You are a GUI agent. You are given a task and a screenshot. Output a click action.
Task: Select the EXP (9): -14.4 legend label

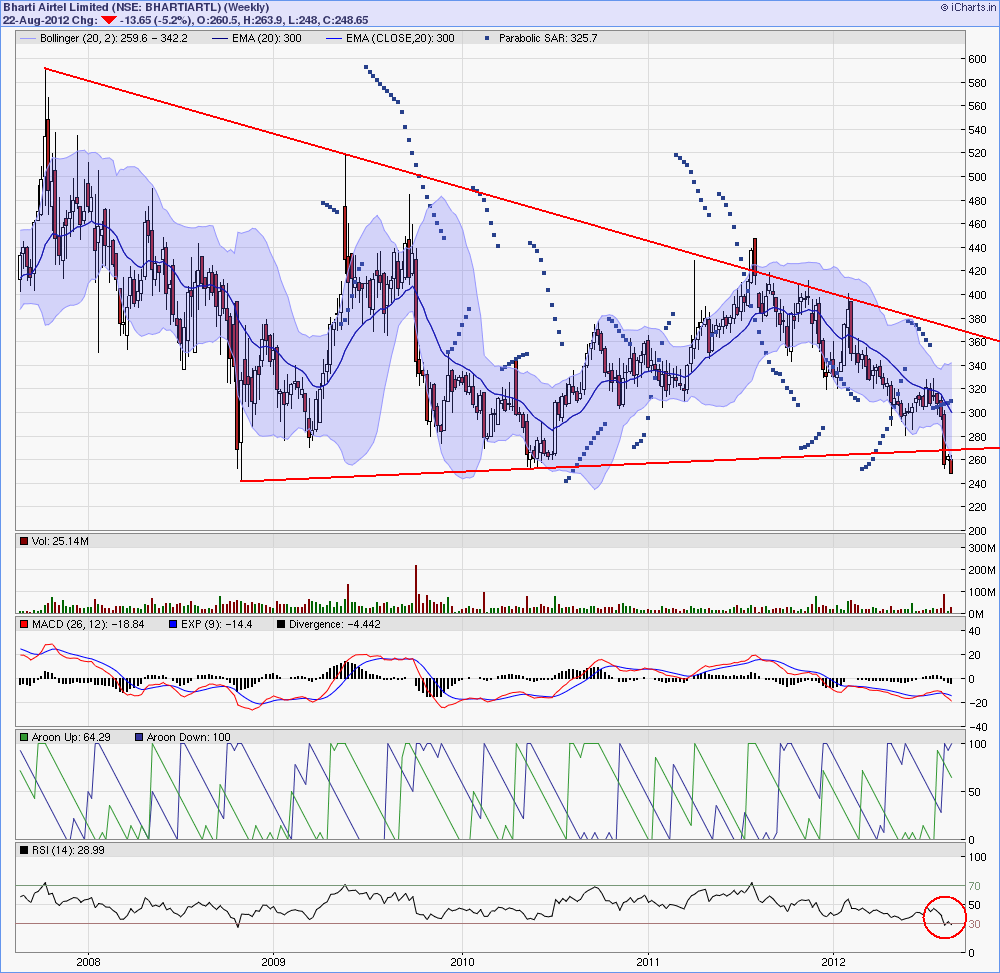click(x=216, y=625)
